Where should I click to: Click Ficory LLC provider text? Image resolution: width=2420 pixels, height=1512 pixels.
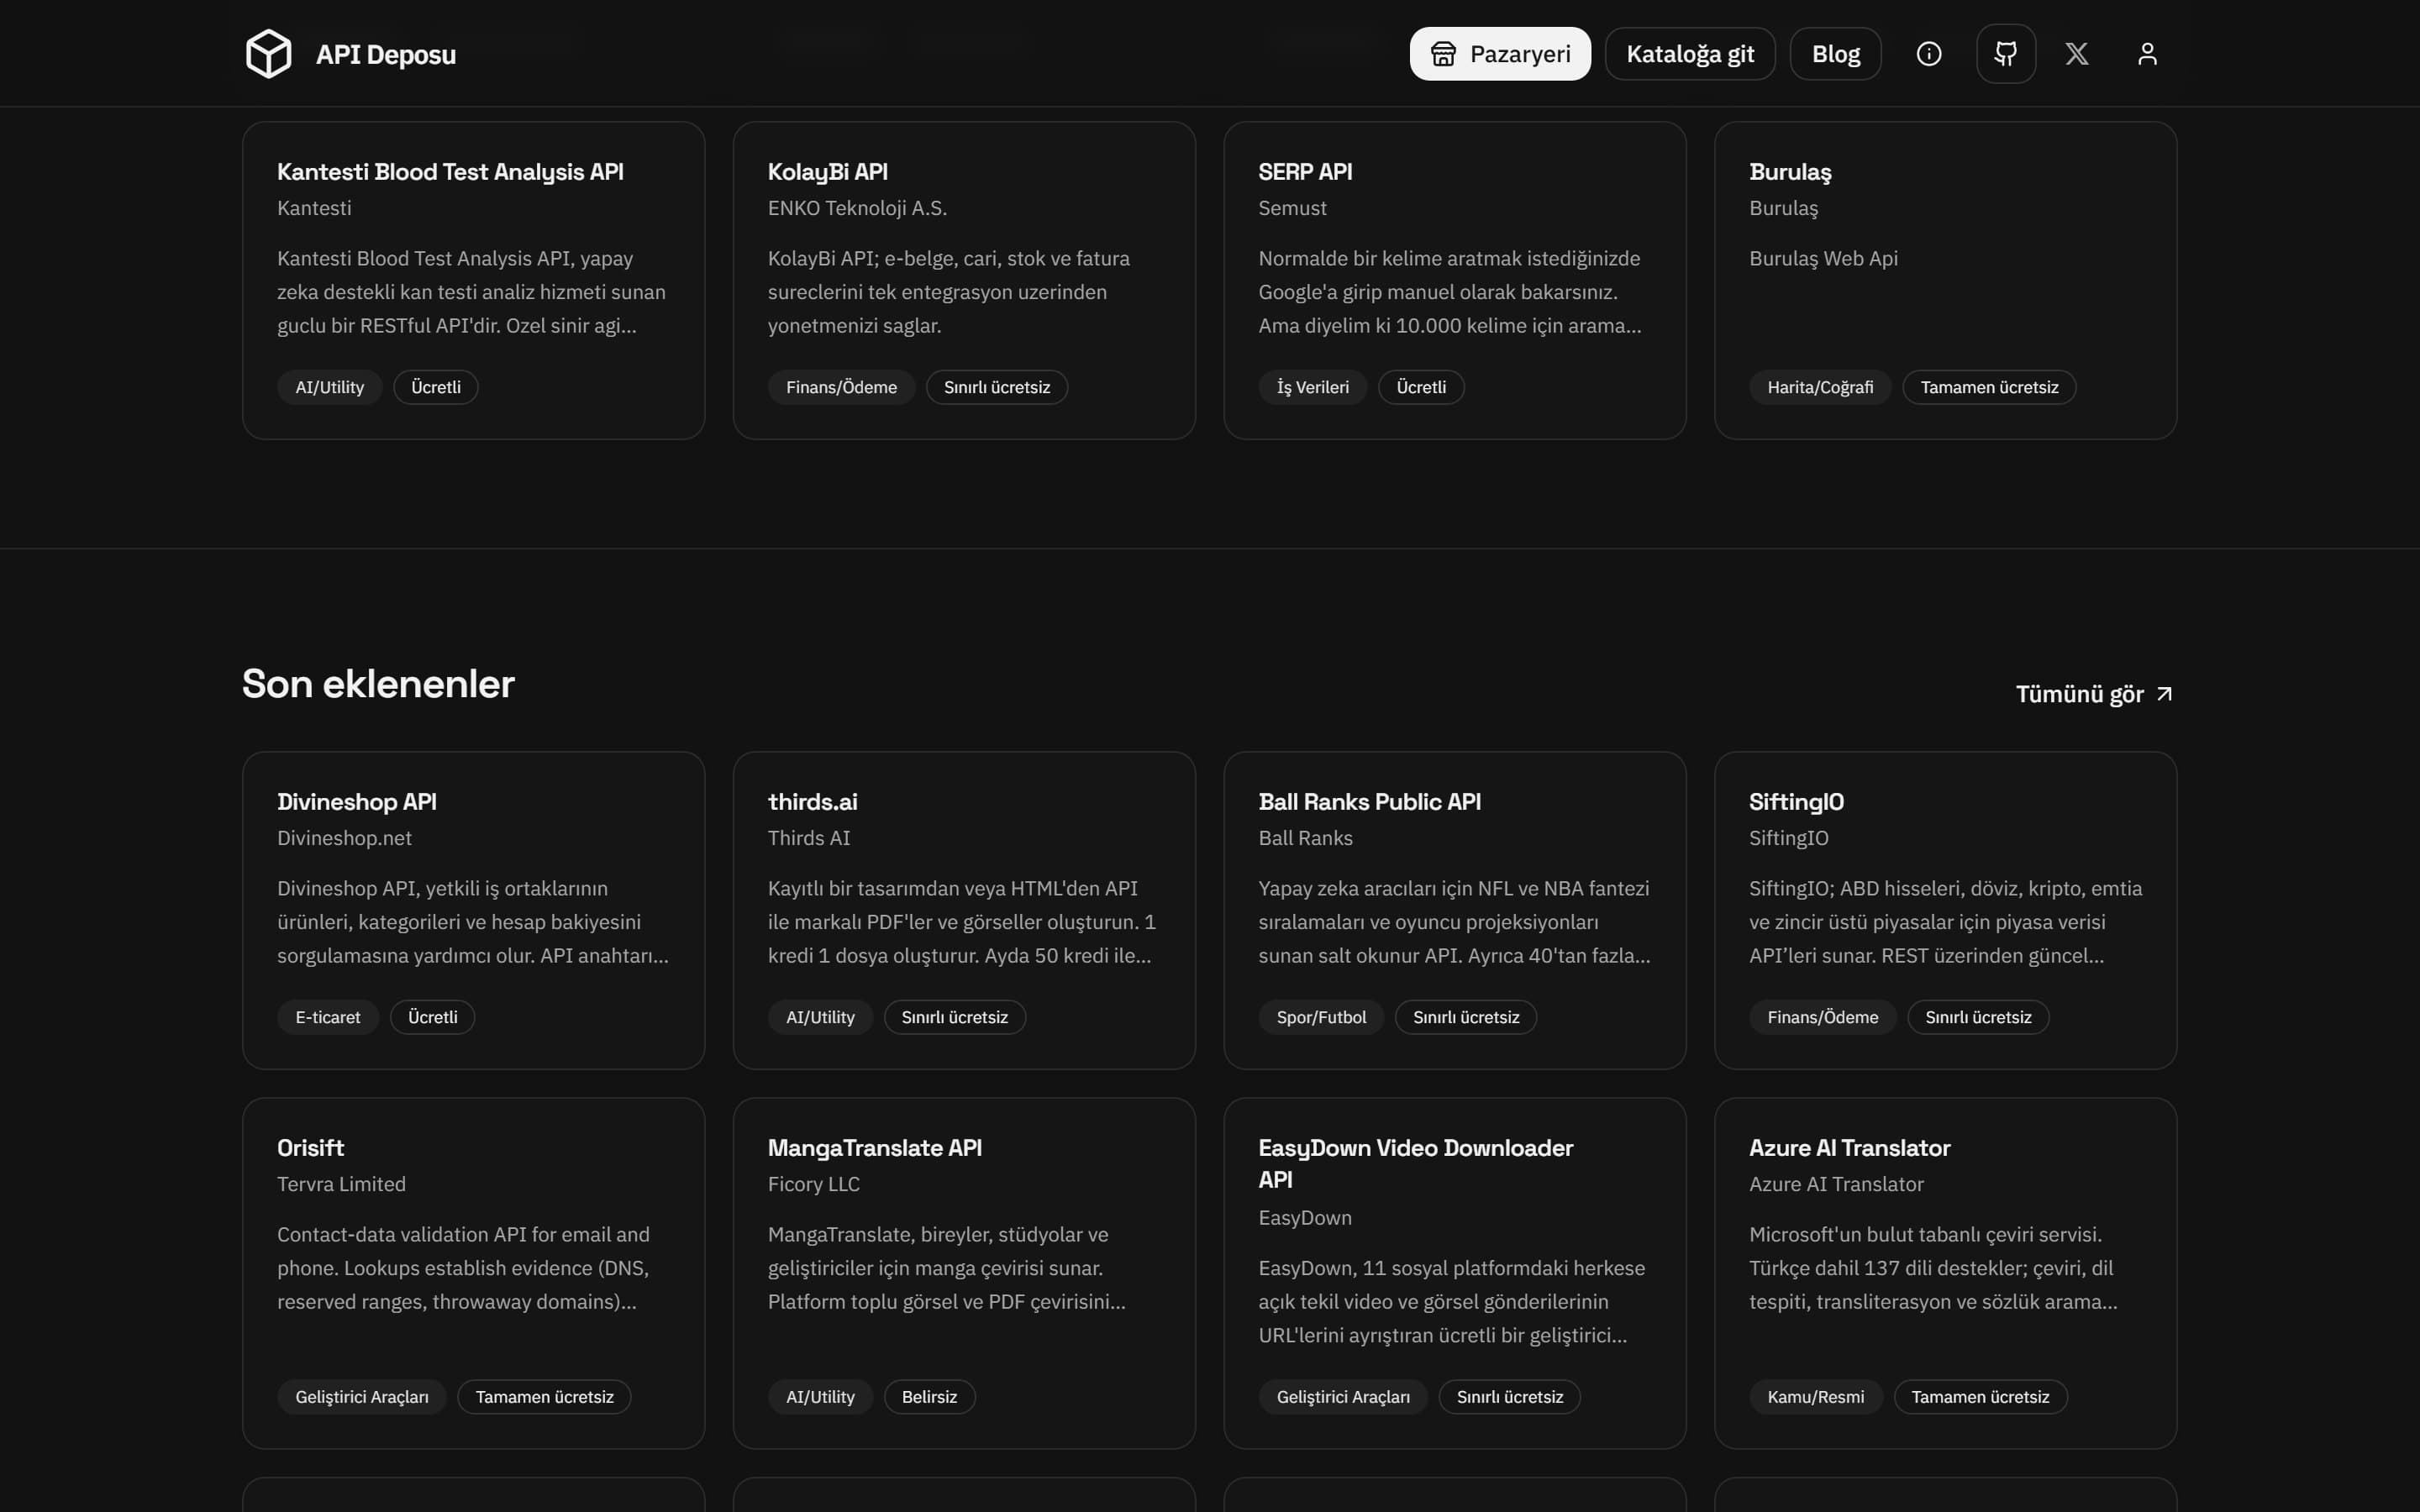(813, 1185)
